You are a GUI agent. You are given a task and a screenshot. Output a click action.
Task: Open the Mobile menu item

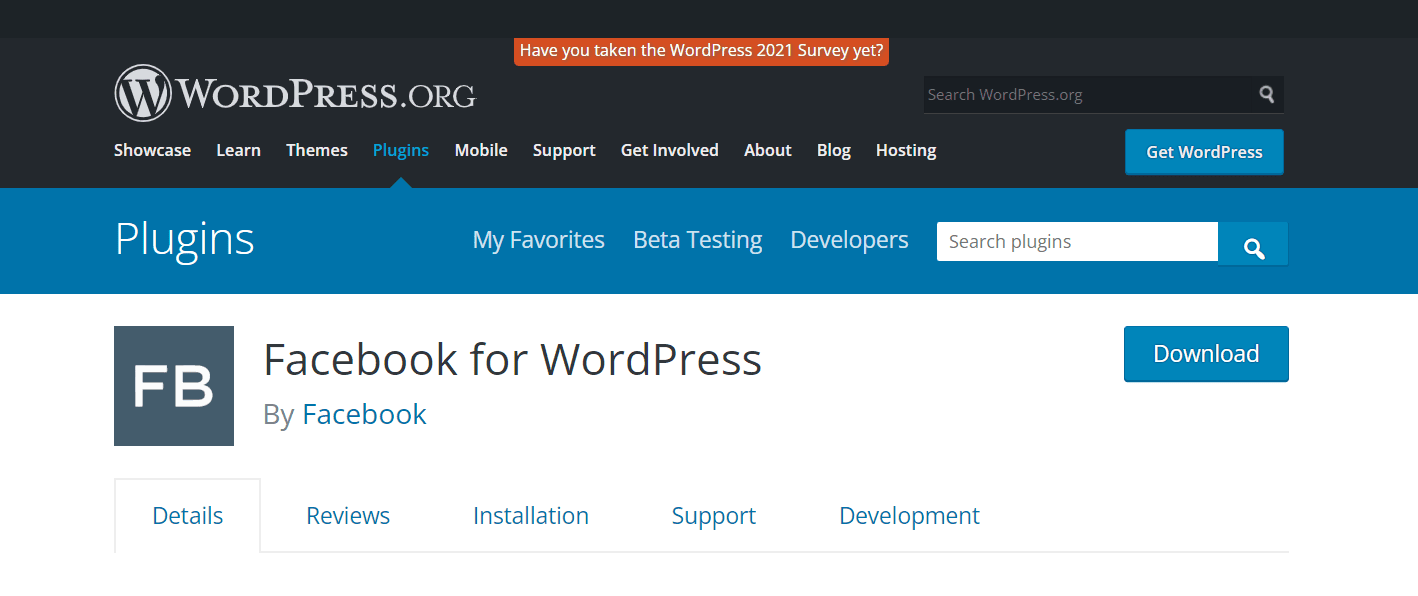[481, 150]
